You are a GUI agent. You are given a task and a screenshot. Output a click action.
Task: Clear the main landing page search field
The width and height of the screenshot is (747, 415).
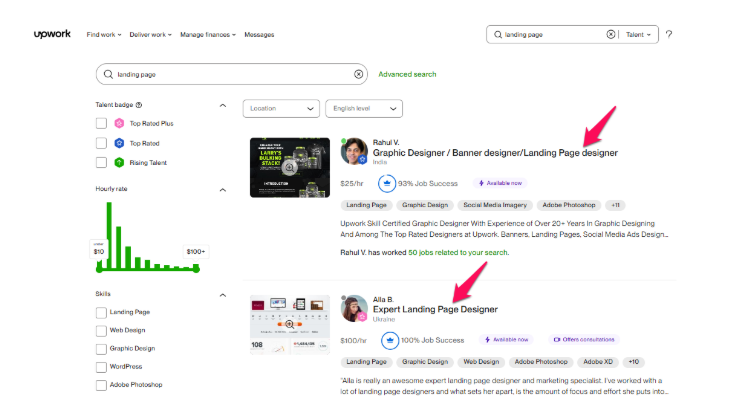pos(358,74)
